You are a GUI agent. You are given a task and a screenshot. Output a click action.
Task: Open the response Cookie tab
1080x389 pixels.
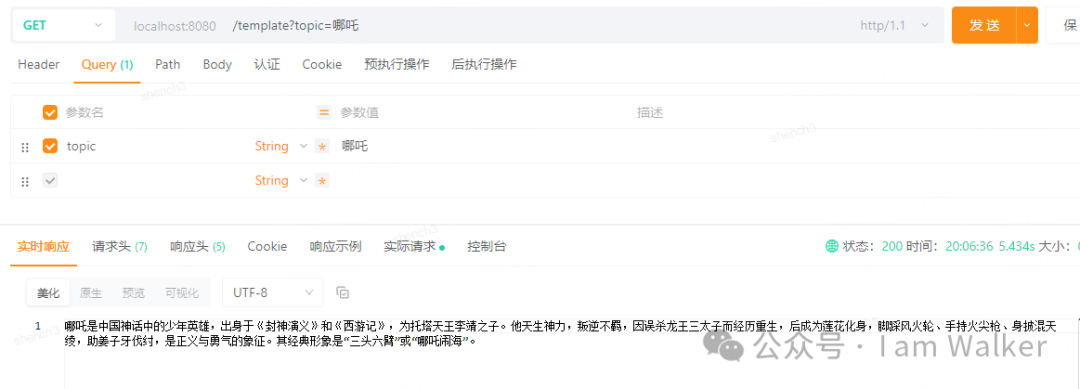coord(267,246)
